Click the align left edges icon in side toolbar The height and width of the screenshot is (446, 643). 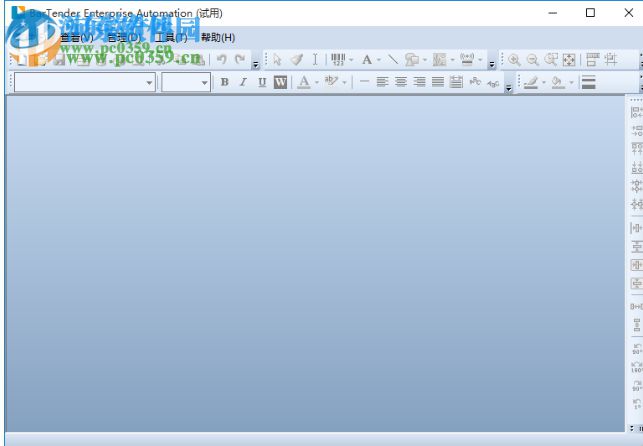click(636, 112)
